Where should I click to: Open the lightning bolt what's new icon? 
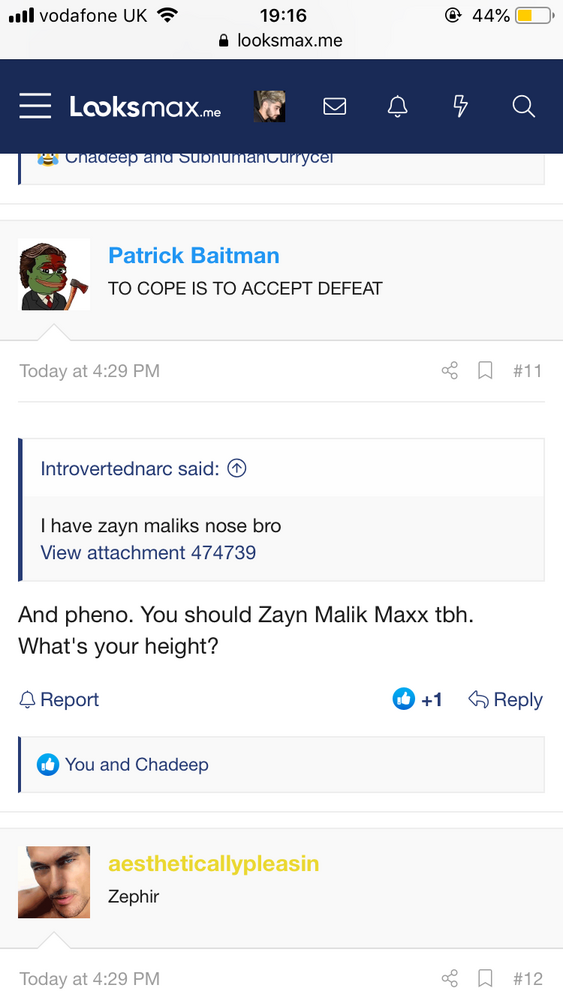pos(460,106)
